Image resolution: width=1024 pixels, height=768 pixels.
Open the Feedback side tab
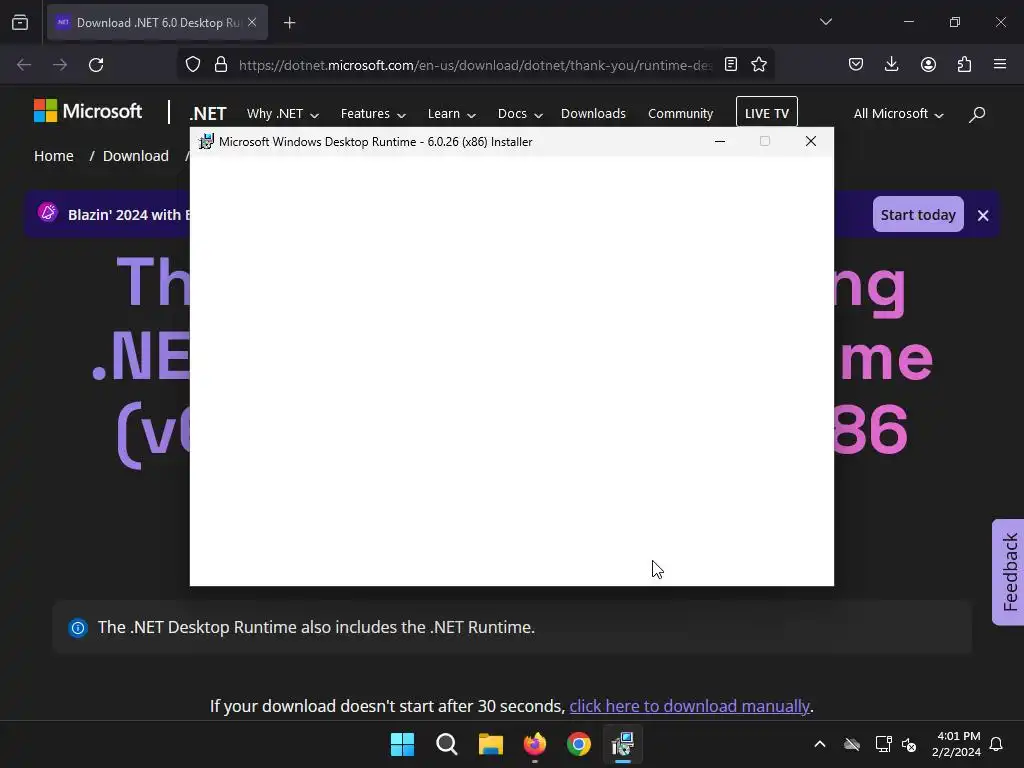[x=1008, y=572]
